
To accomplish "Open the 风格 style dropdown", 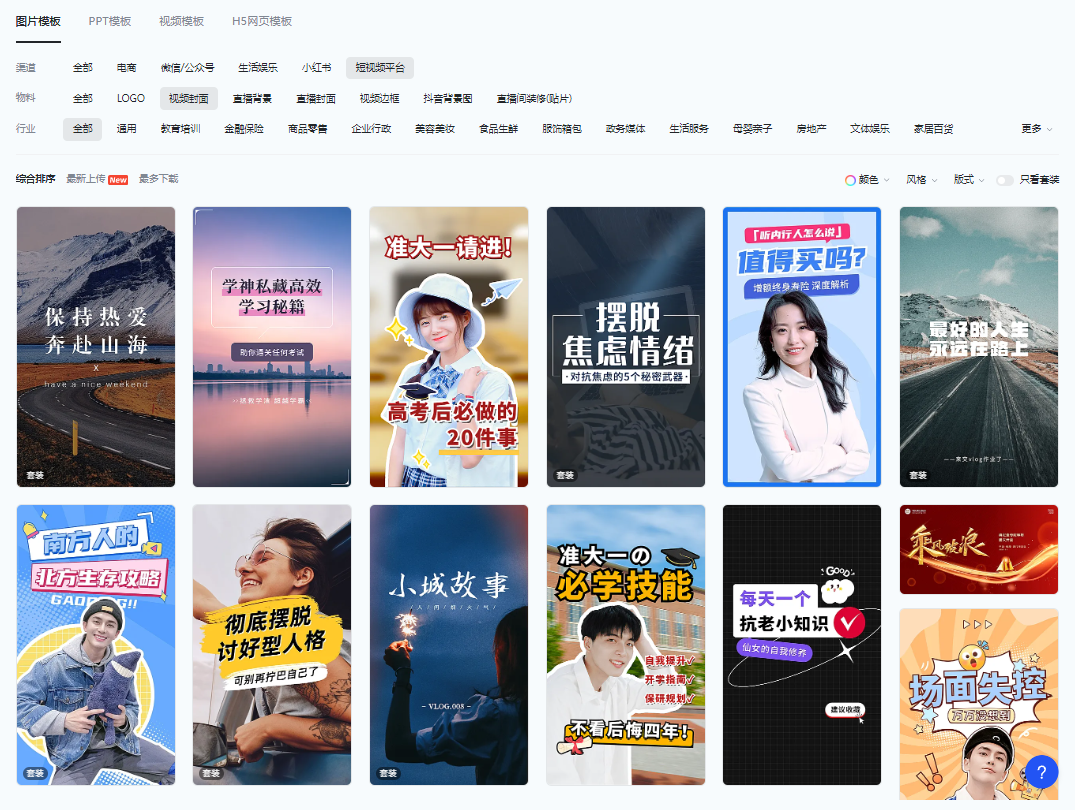I will coord(921,180).
